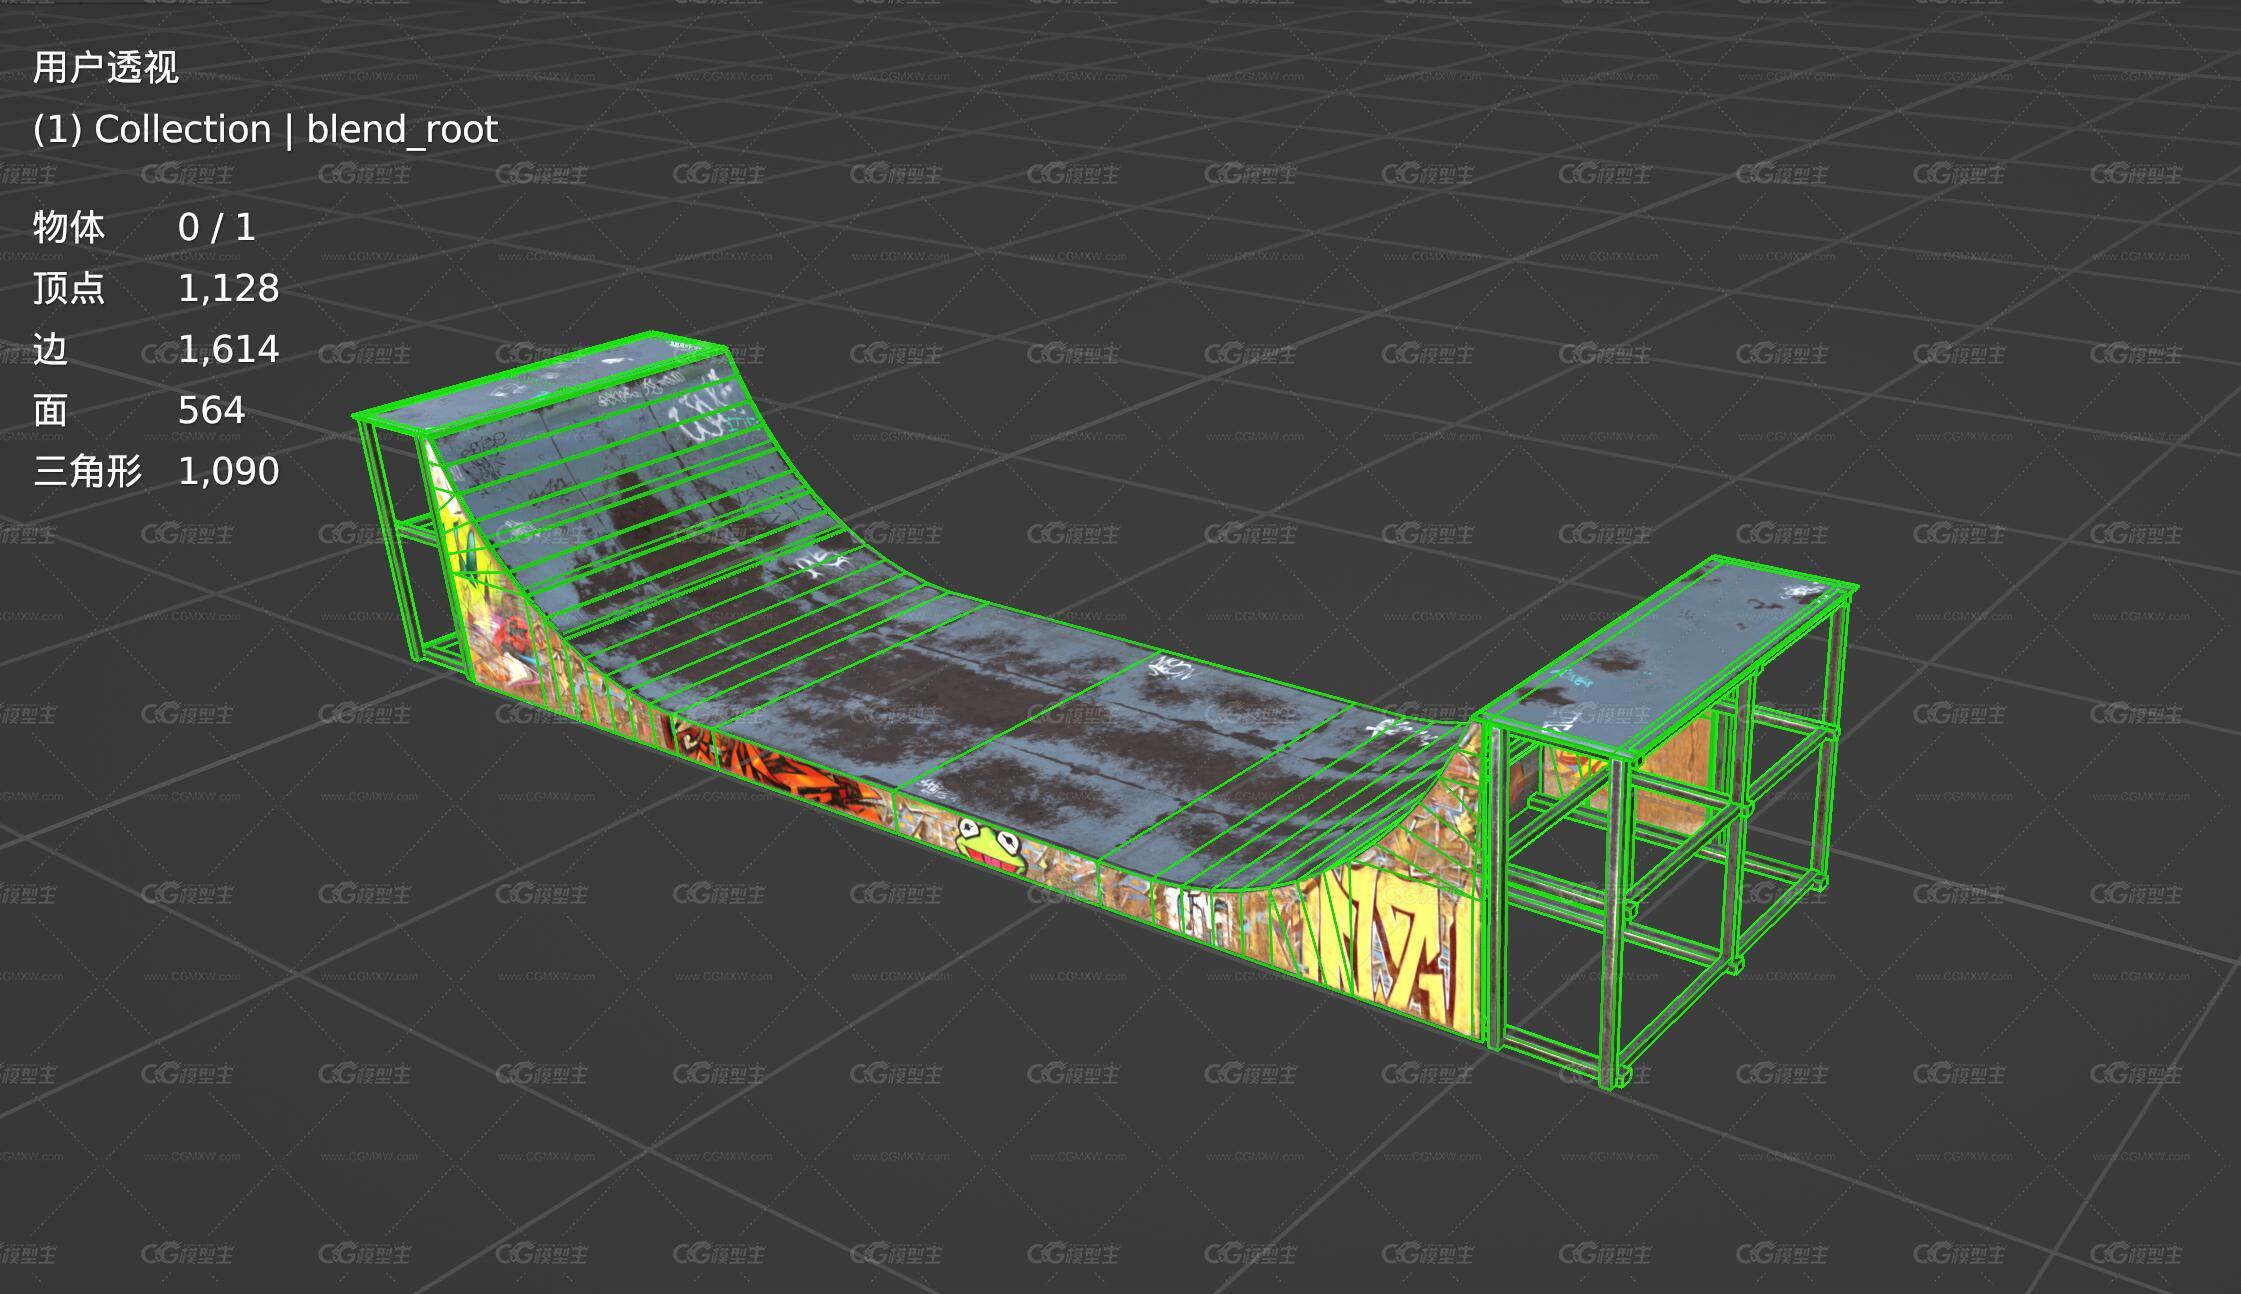Click the '物体' object count value 0 / 1
Viewport: 2241px width, 1294px height.
(x=217, y=228)
